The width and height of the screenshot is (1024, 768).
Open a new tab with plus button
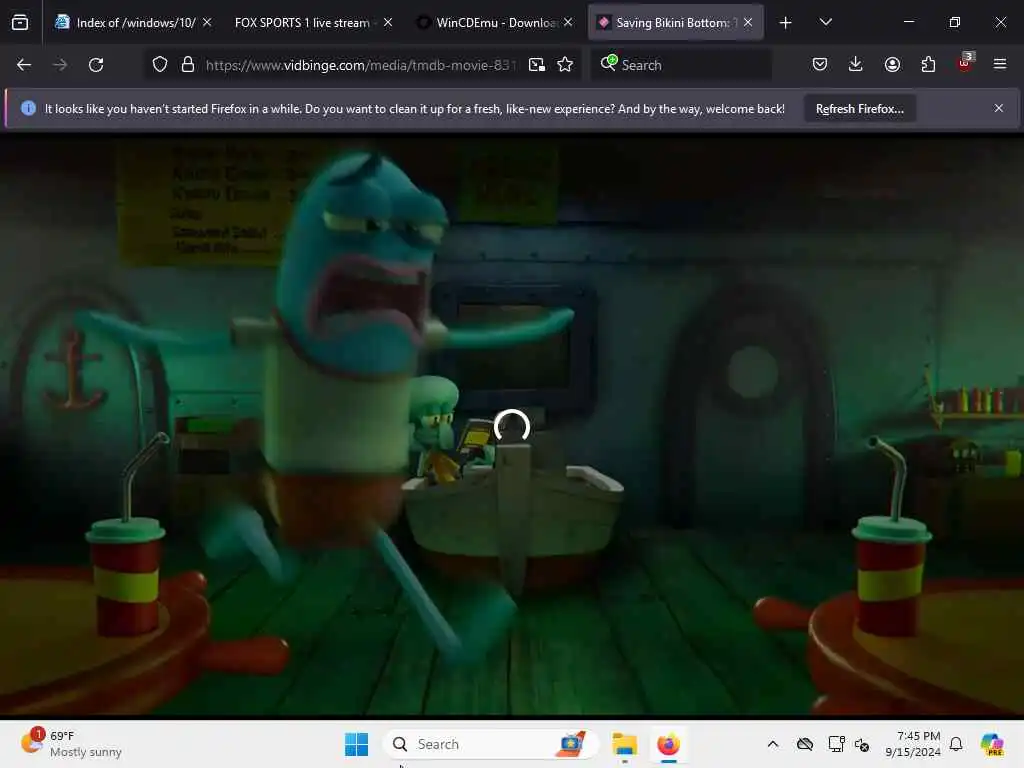coord(786,23)
